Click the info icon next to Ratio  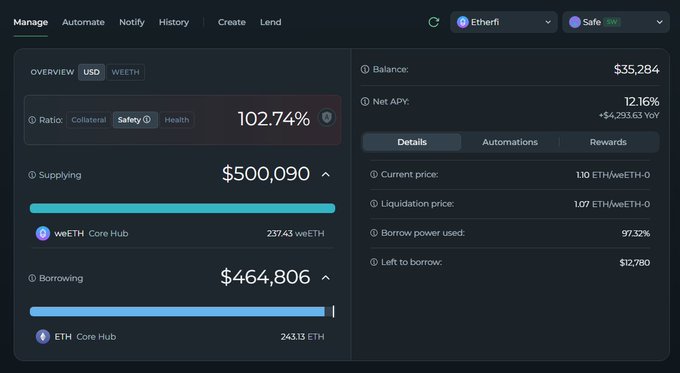(x=32, y=120)
